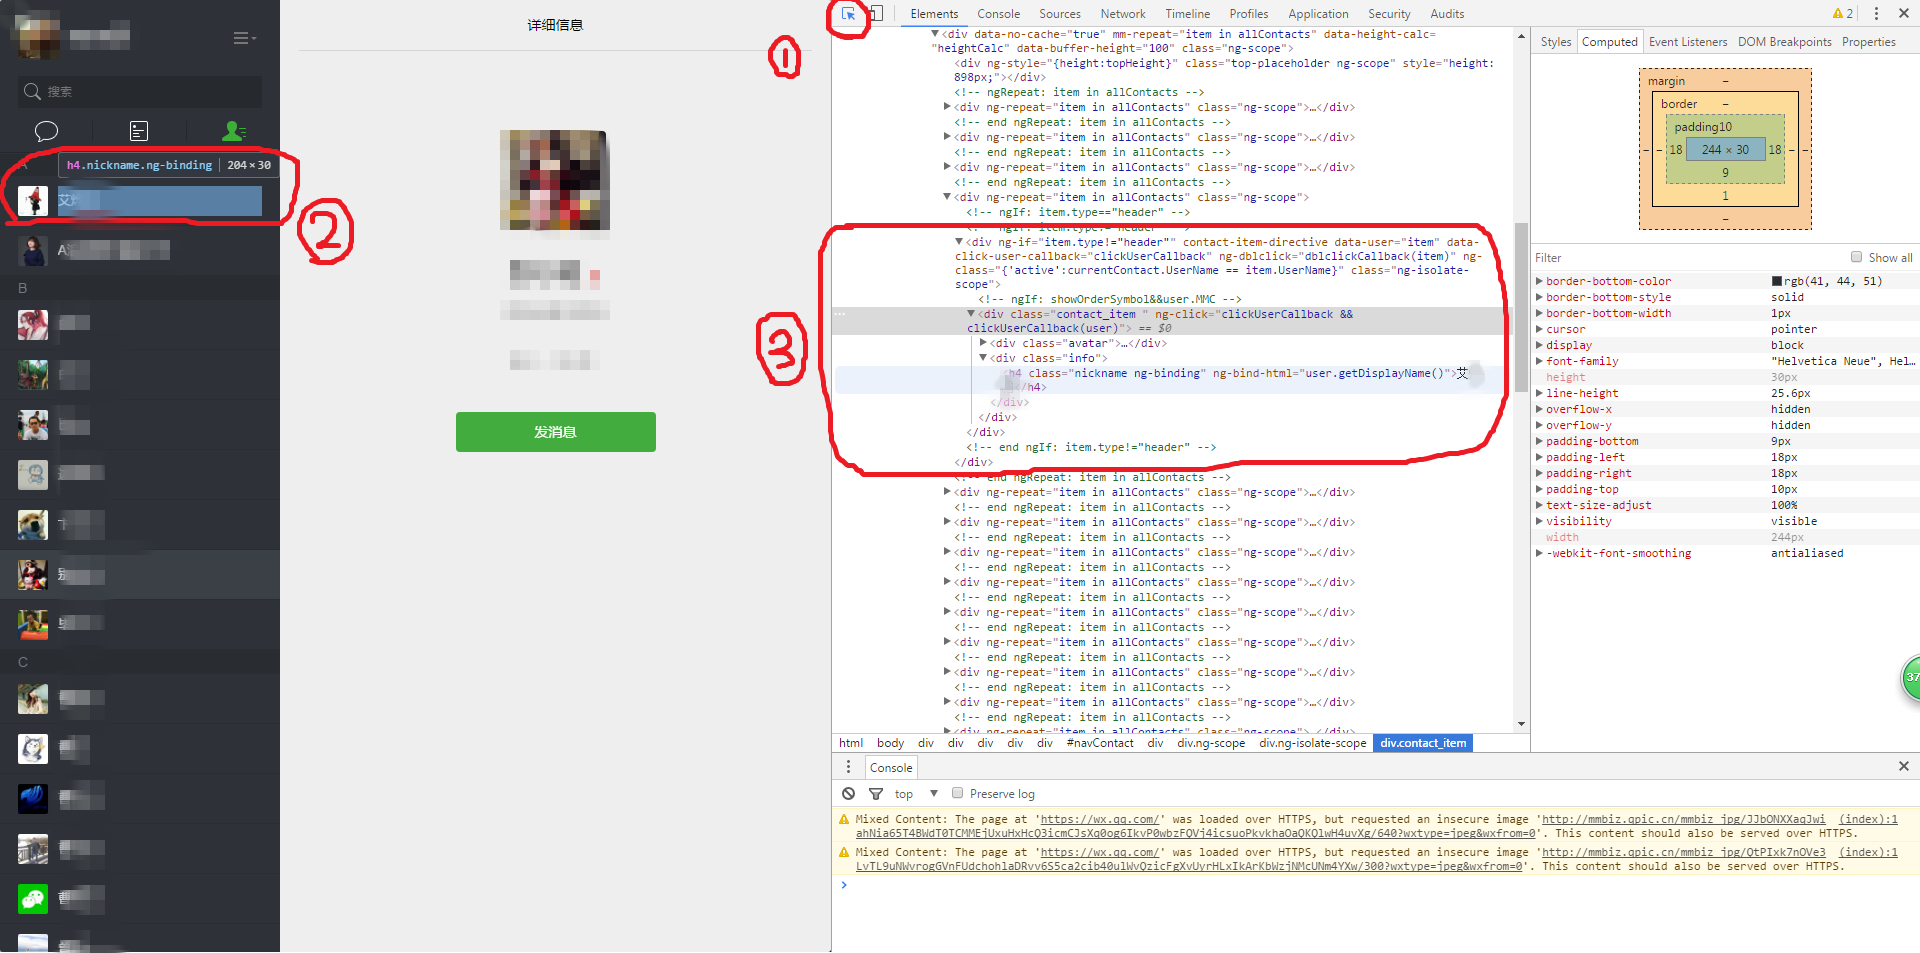Open the WeChat hamburger menu icon
Screen dimensions: 1920x953
pyautogui.click(x=243, y=38)
